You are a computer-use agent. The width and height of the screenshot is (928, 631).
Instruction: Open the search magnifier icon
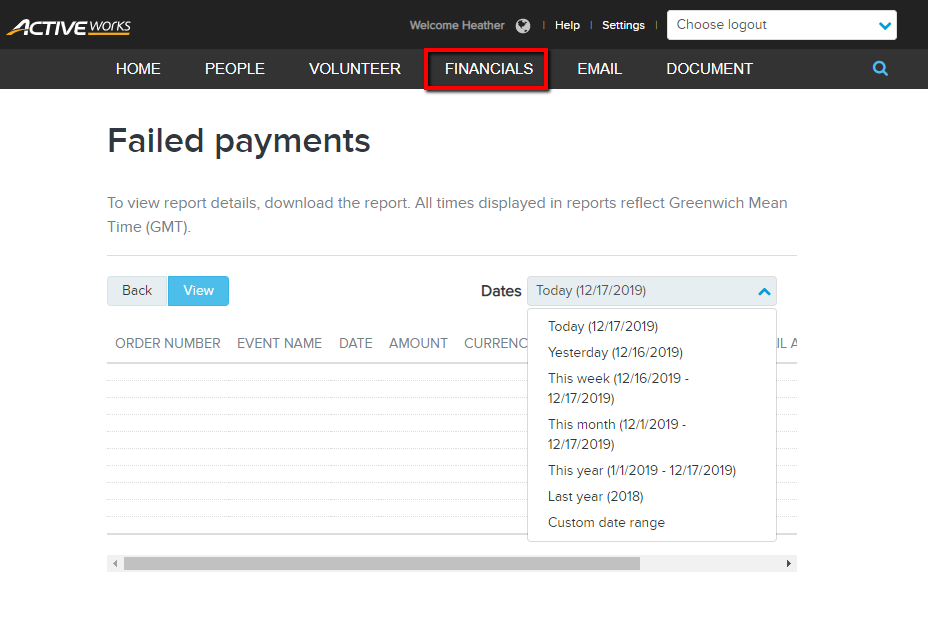(880, 69)
